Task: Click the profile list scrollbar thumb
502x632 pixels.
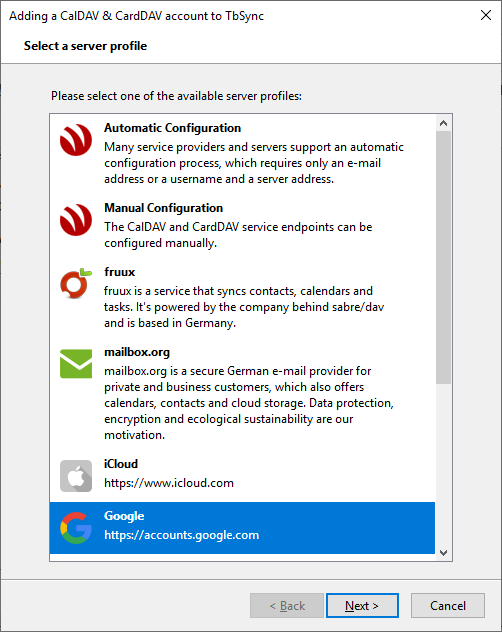Action: click(x=444, y=257)
